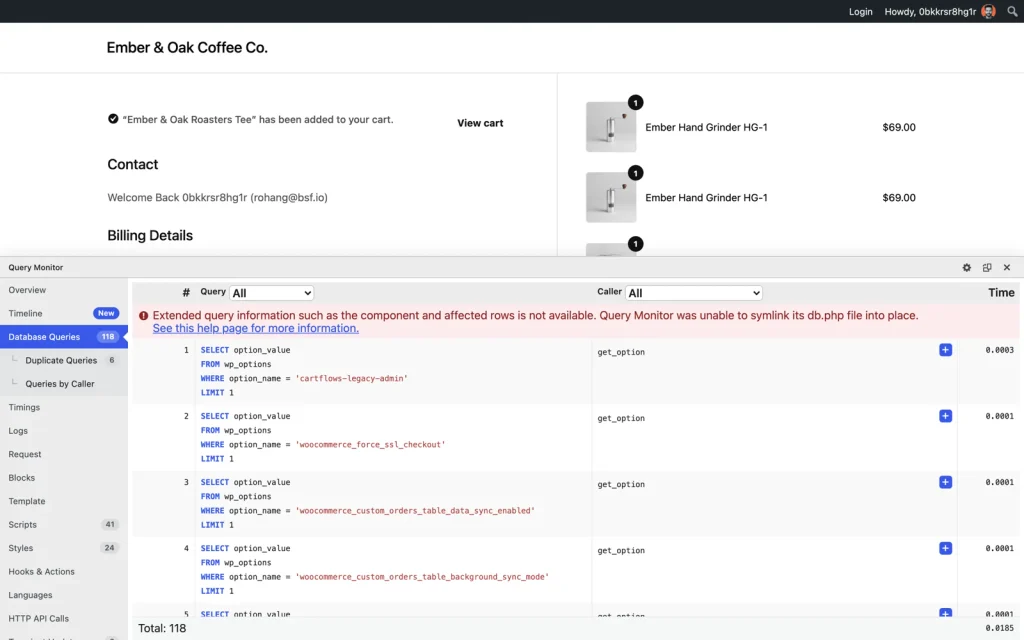Click 'Total: 118' footer text
This screenshot has height=640, width=1024.
click(x=162, y=628)
